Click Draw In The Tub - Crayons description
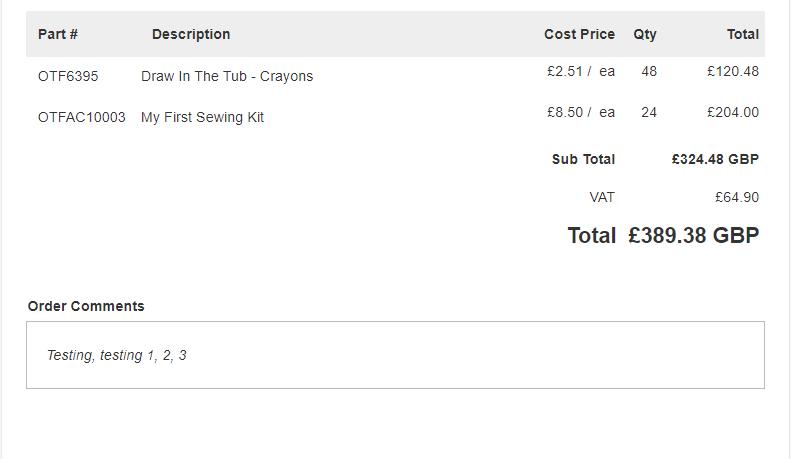 pos(227,76)
